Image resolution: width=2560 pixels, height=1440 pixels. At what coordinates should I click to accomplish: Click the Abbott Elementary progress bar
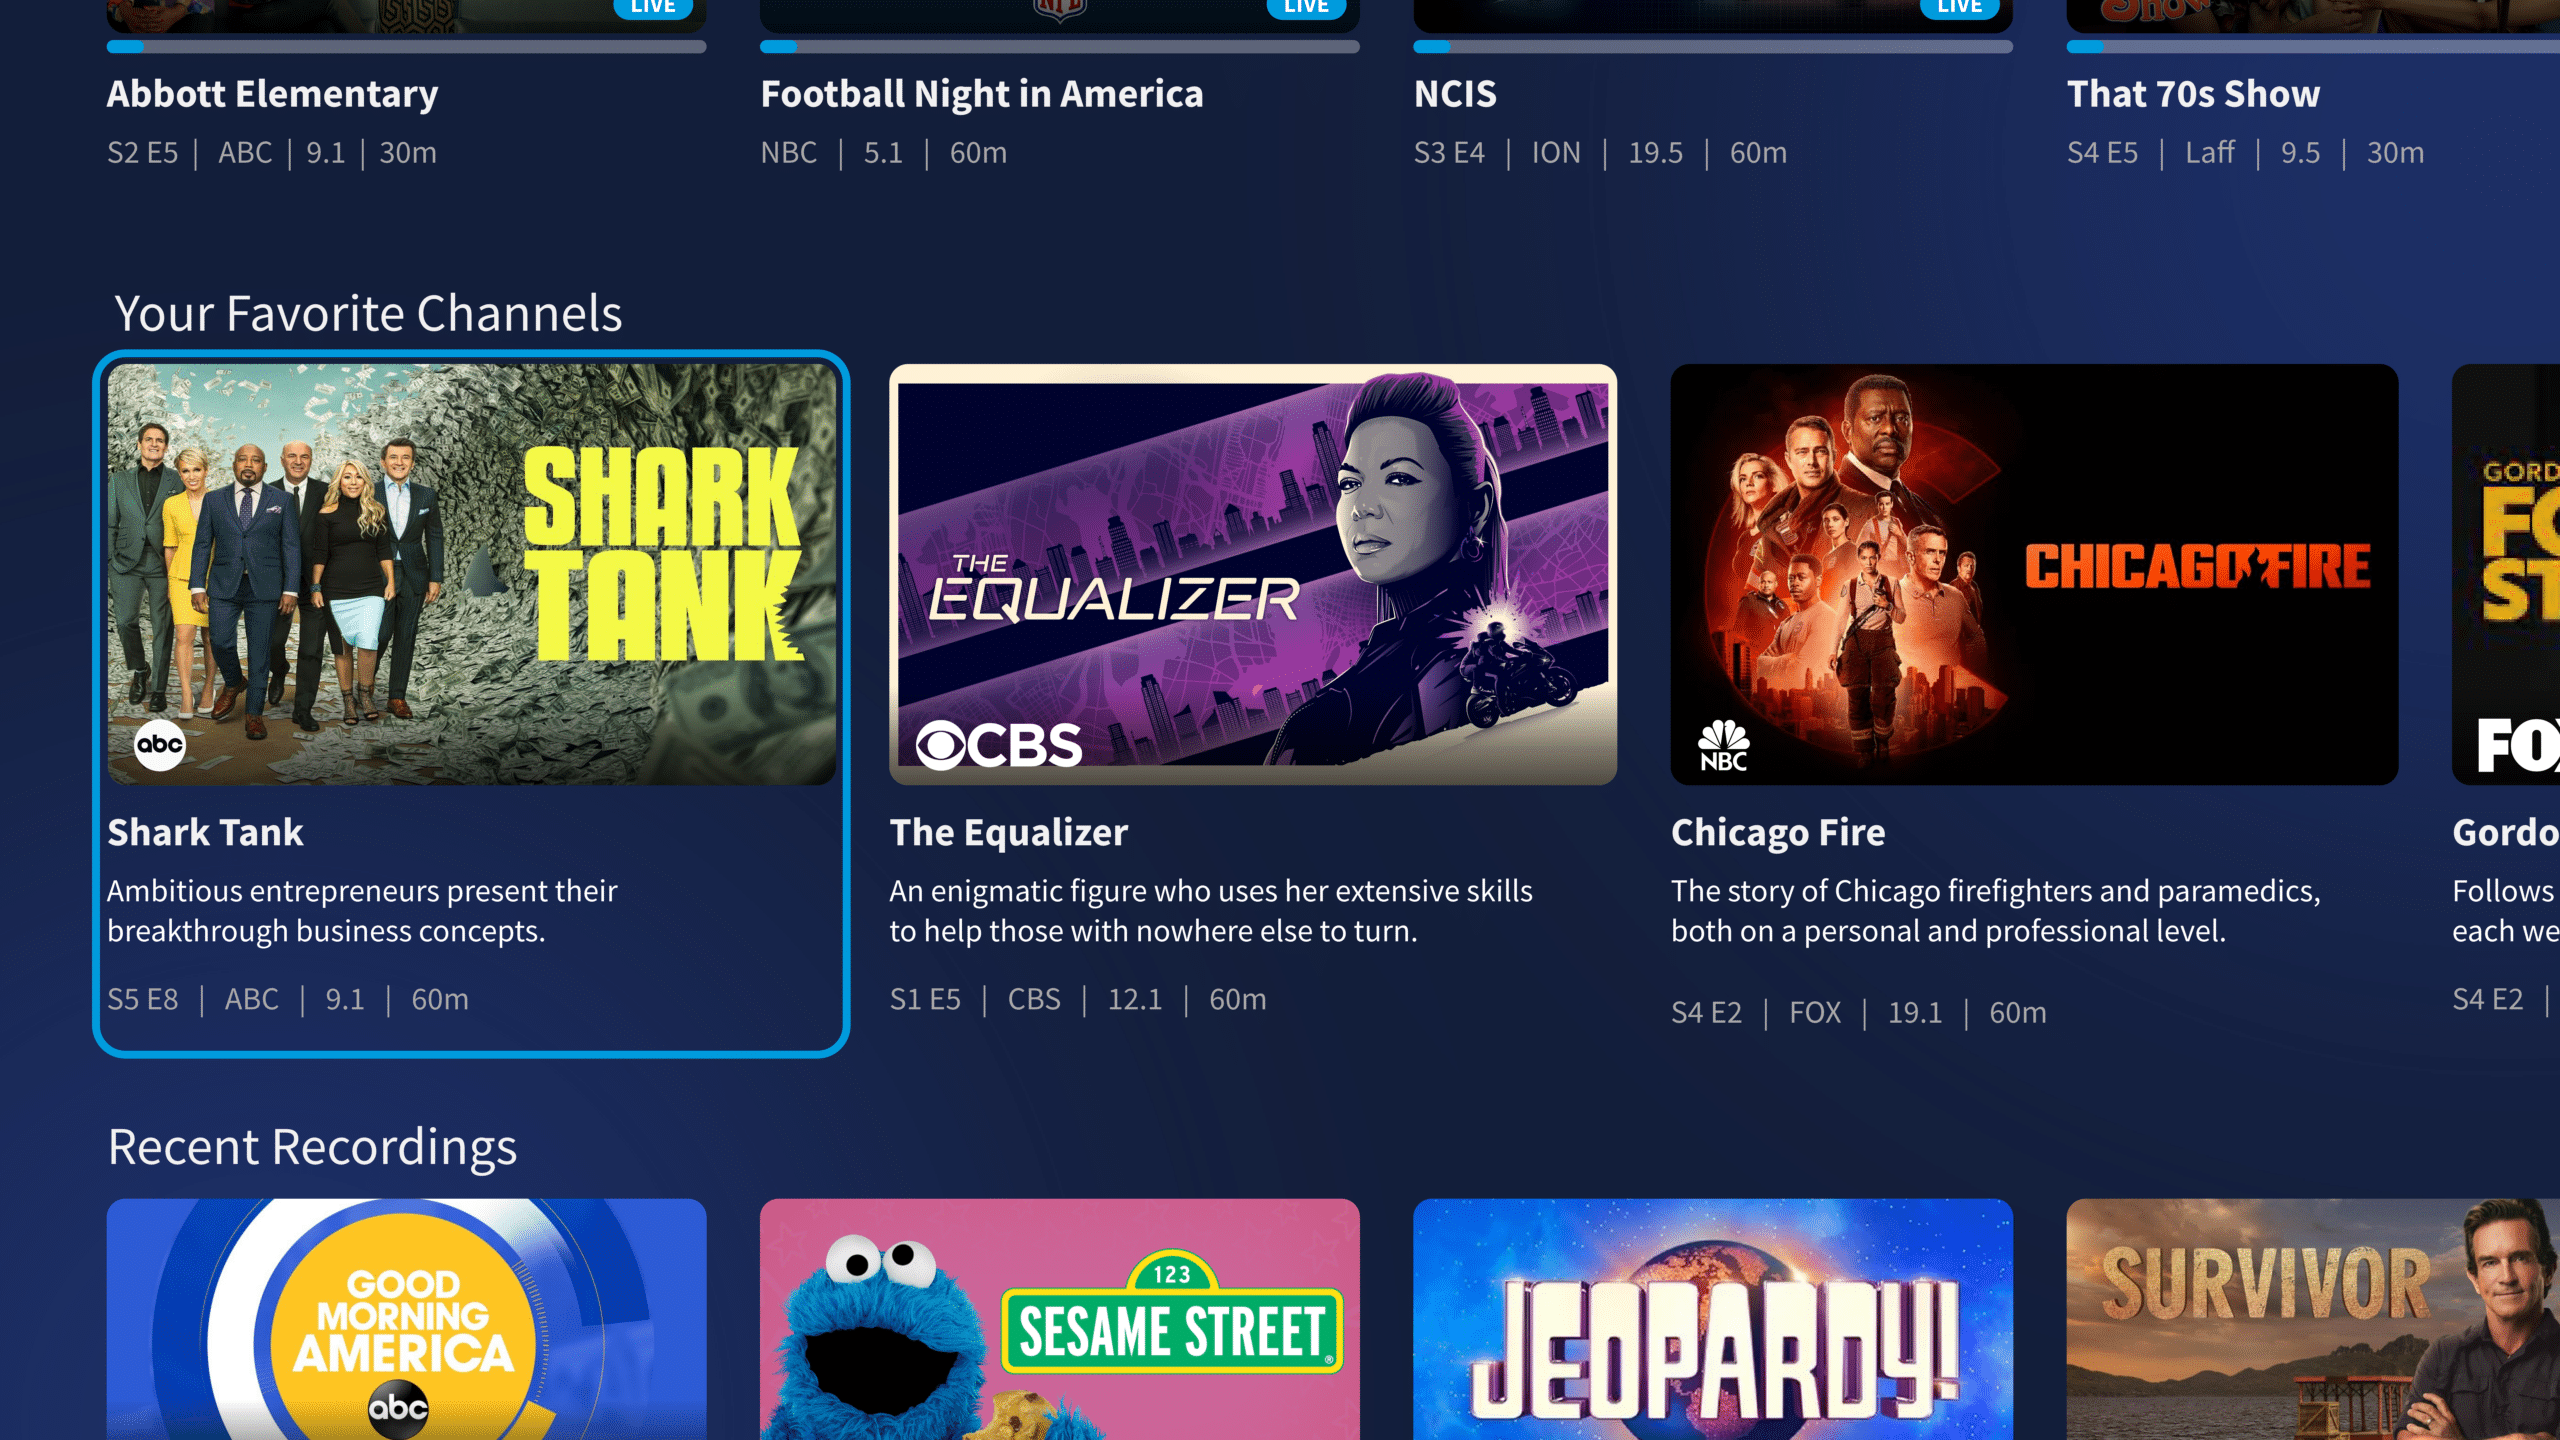(x=407, y=46)
